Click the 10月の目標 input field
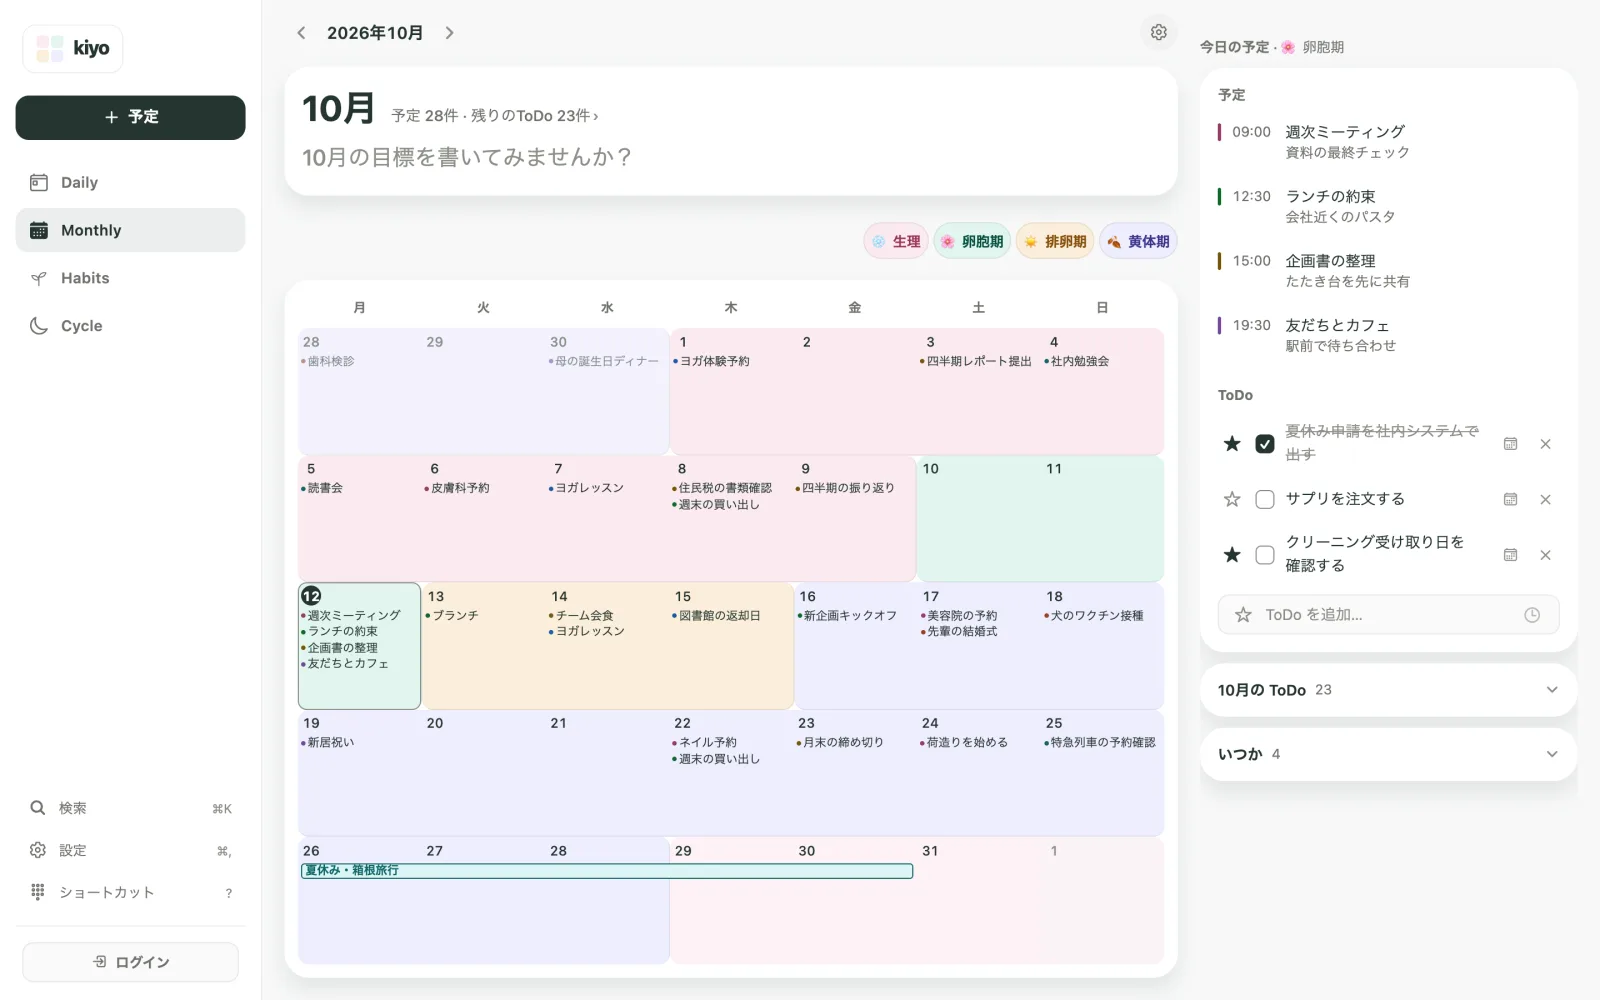 click(x=730, y=157)
